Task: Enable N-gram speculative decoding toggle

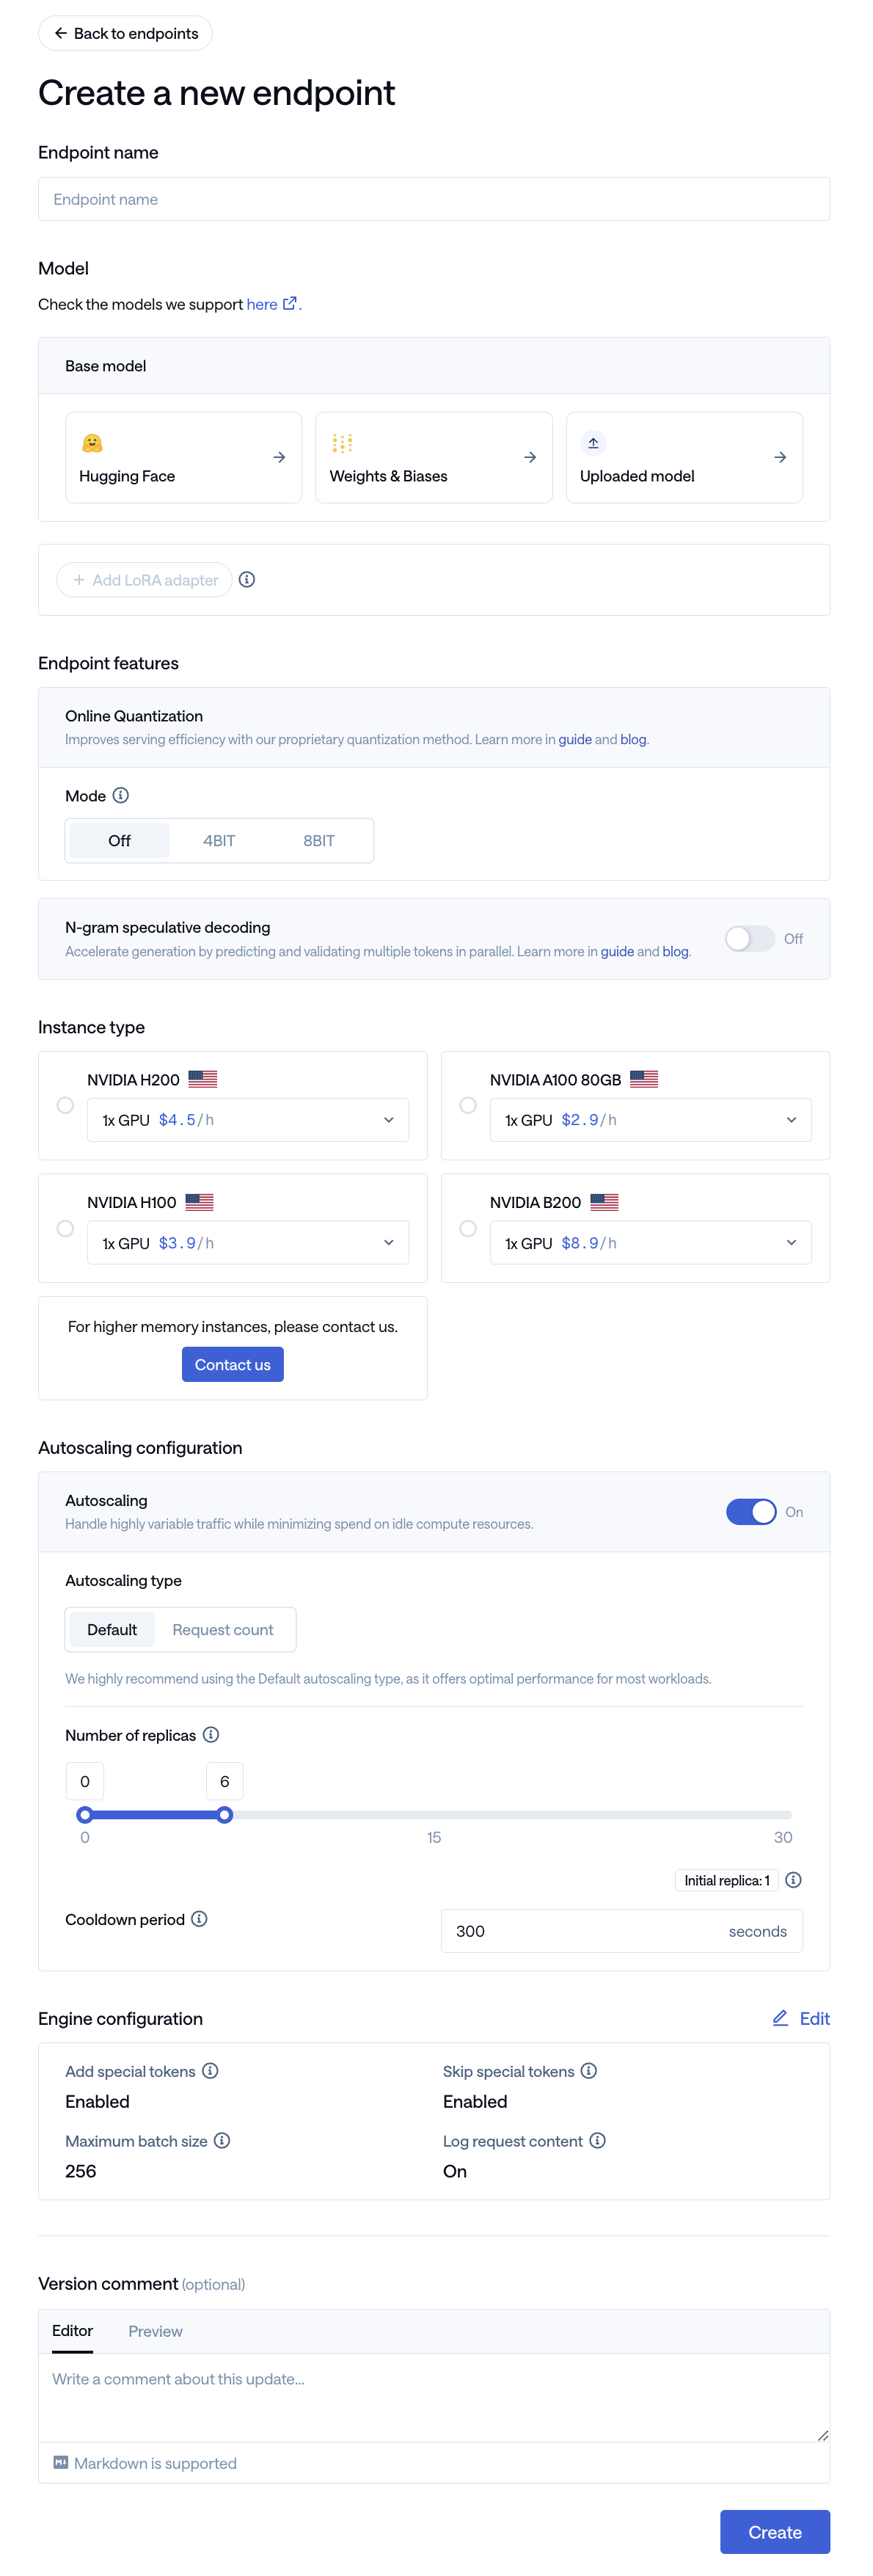Action: click(x=749, y=938)
